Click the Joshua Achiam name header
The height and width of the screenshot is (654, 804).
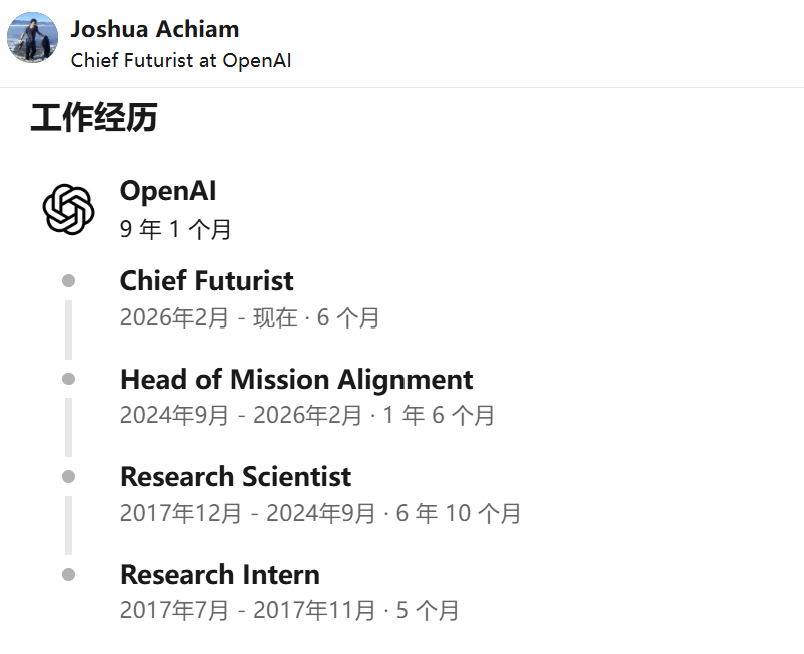point(155,29)
